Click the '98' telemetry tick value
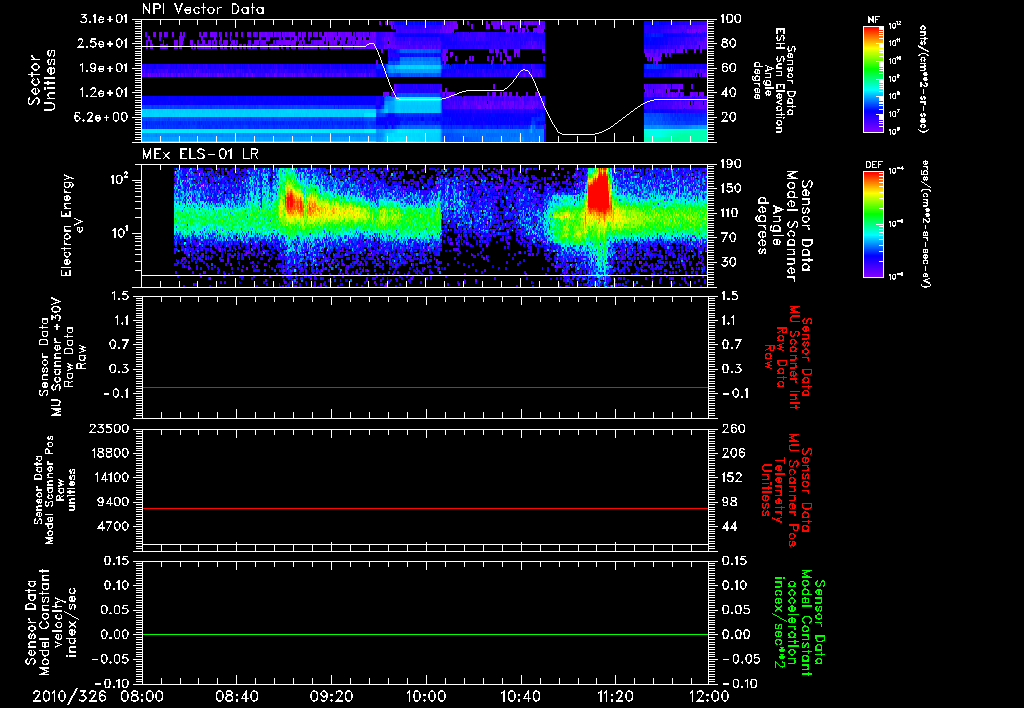This screenshot has width=1024, height=708. pyautogui.click(x=728, y=502)
